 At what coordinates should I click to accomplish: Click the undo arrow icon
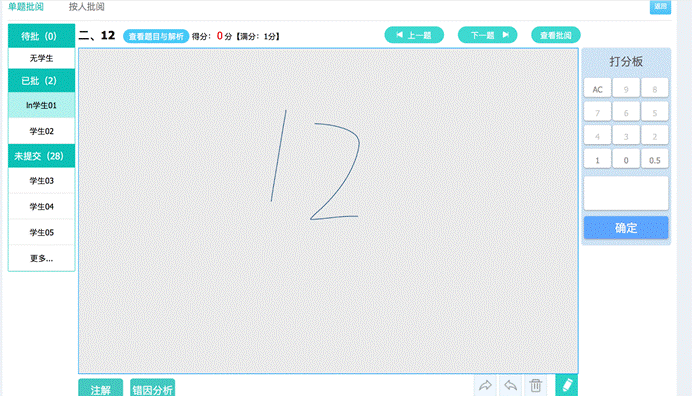[x=511, y=385]
